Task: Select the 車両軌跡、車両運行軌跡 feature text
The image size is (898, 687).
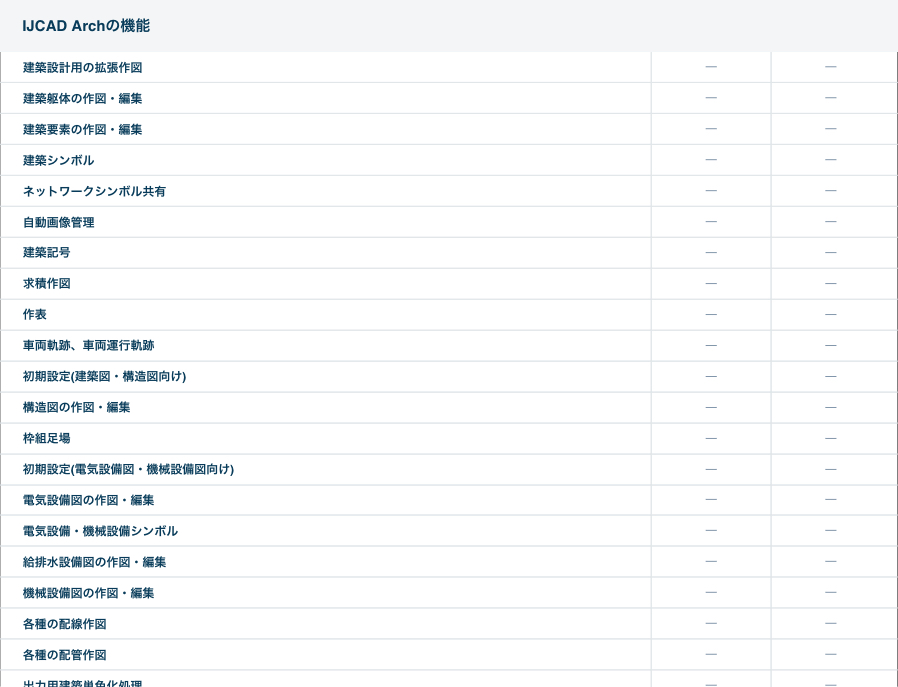Action: click(88, 346)
